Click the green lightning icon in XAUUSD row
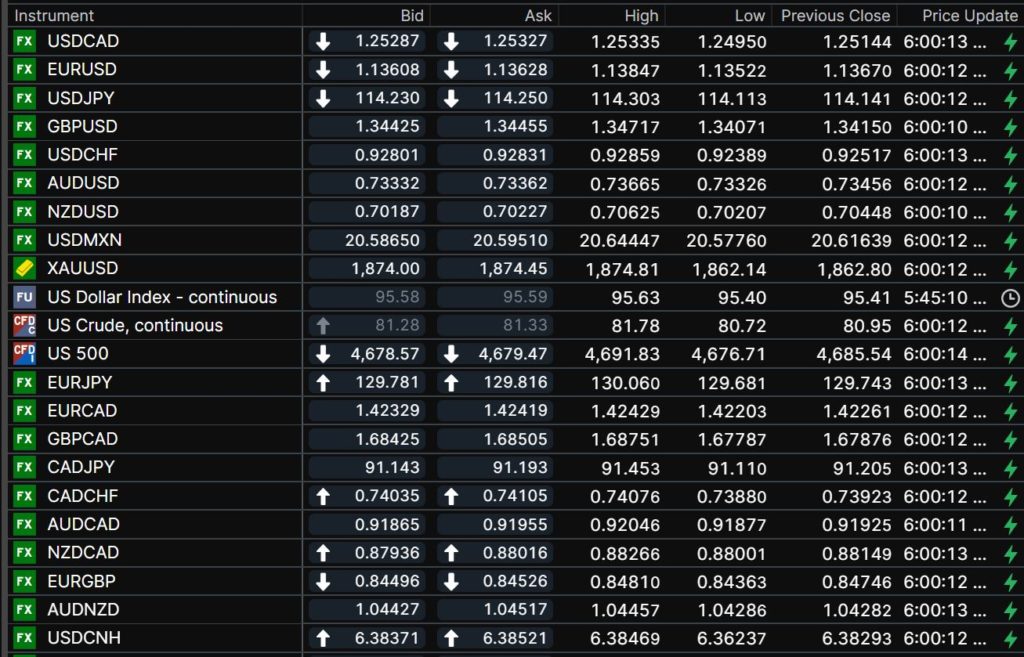Image resolution: width=1024 pixels, height=657 pixels. [1010, 269]
